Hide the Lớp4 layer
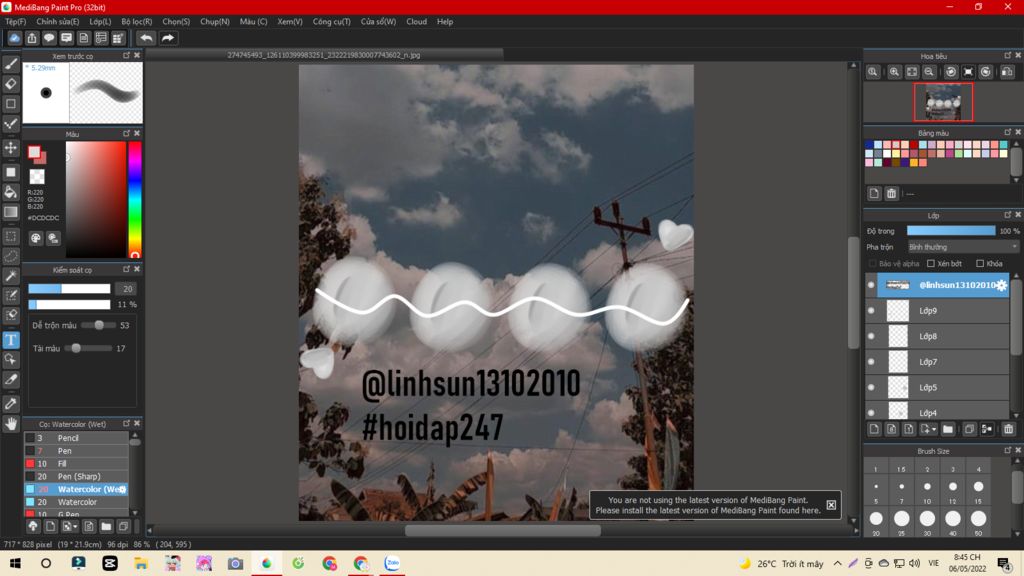This screenshot has height=576, width=1024. 871,413
